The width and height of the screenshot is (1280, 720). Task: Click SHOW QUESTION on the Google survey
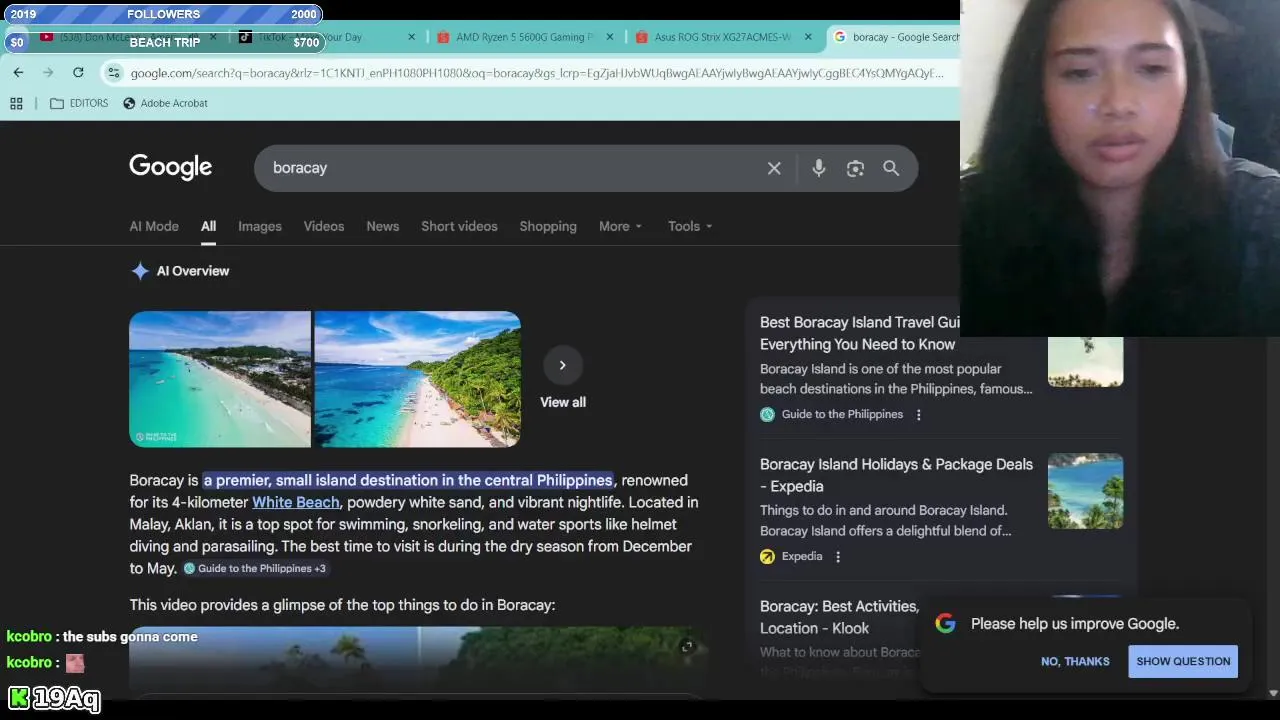point(1183,661)
